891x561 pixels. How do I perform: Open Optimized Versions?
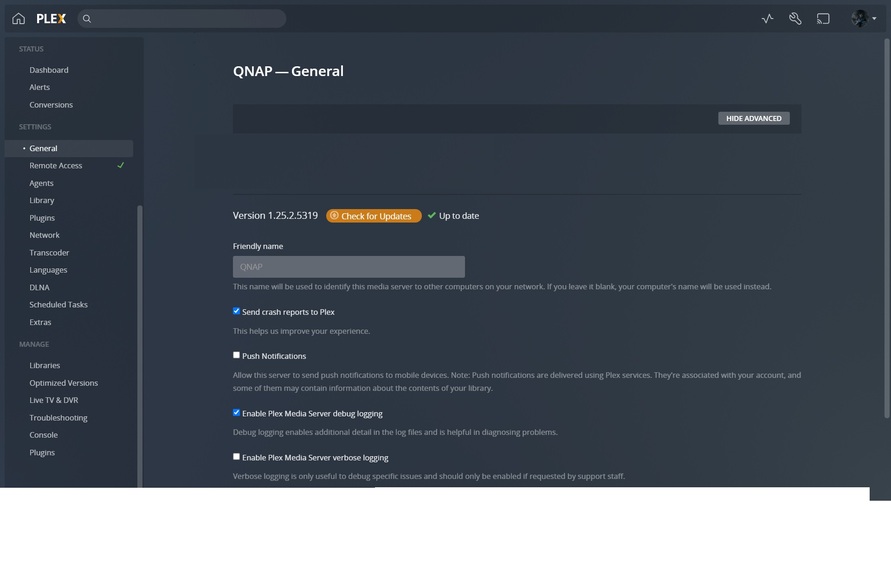coord(64,383)
